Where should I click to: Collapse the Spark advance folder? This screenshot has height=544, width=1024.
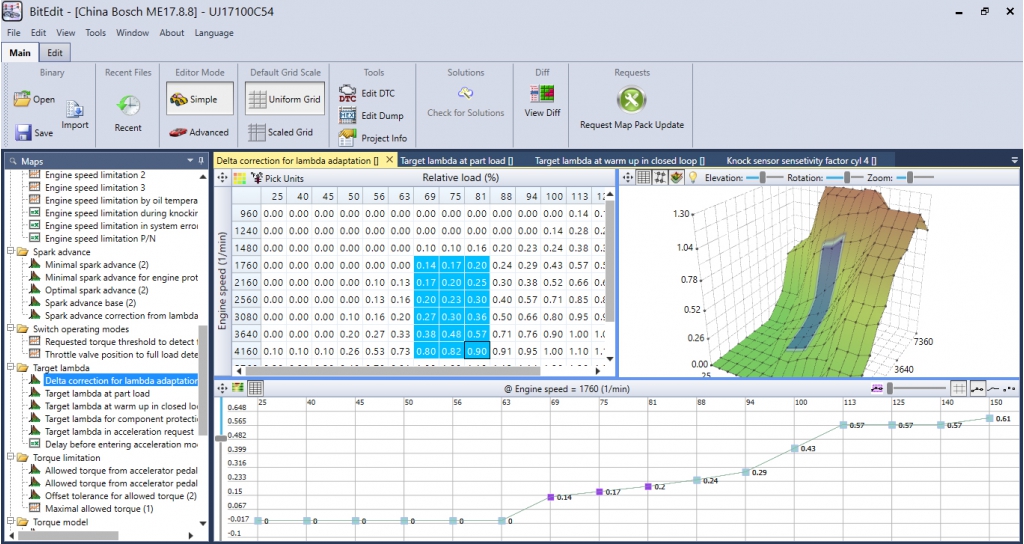(10, 251)
